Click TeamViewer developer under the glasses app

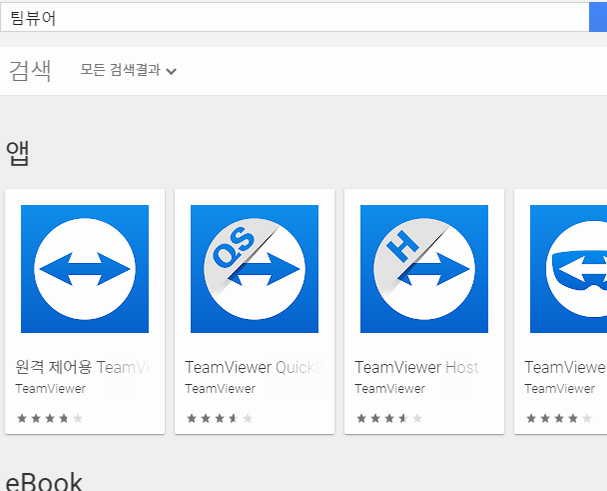click(559, 389)
